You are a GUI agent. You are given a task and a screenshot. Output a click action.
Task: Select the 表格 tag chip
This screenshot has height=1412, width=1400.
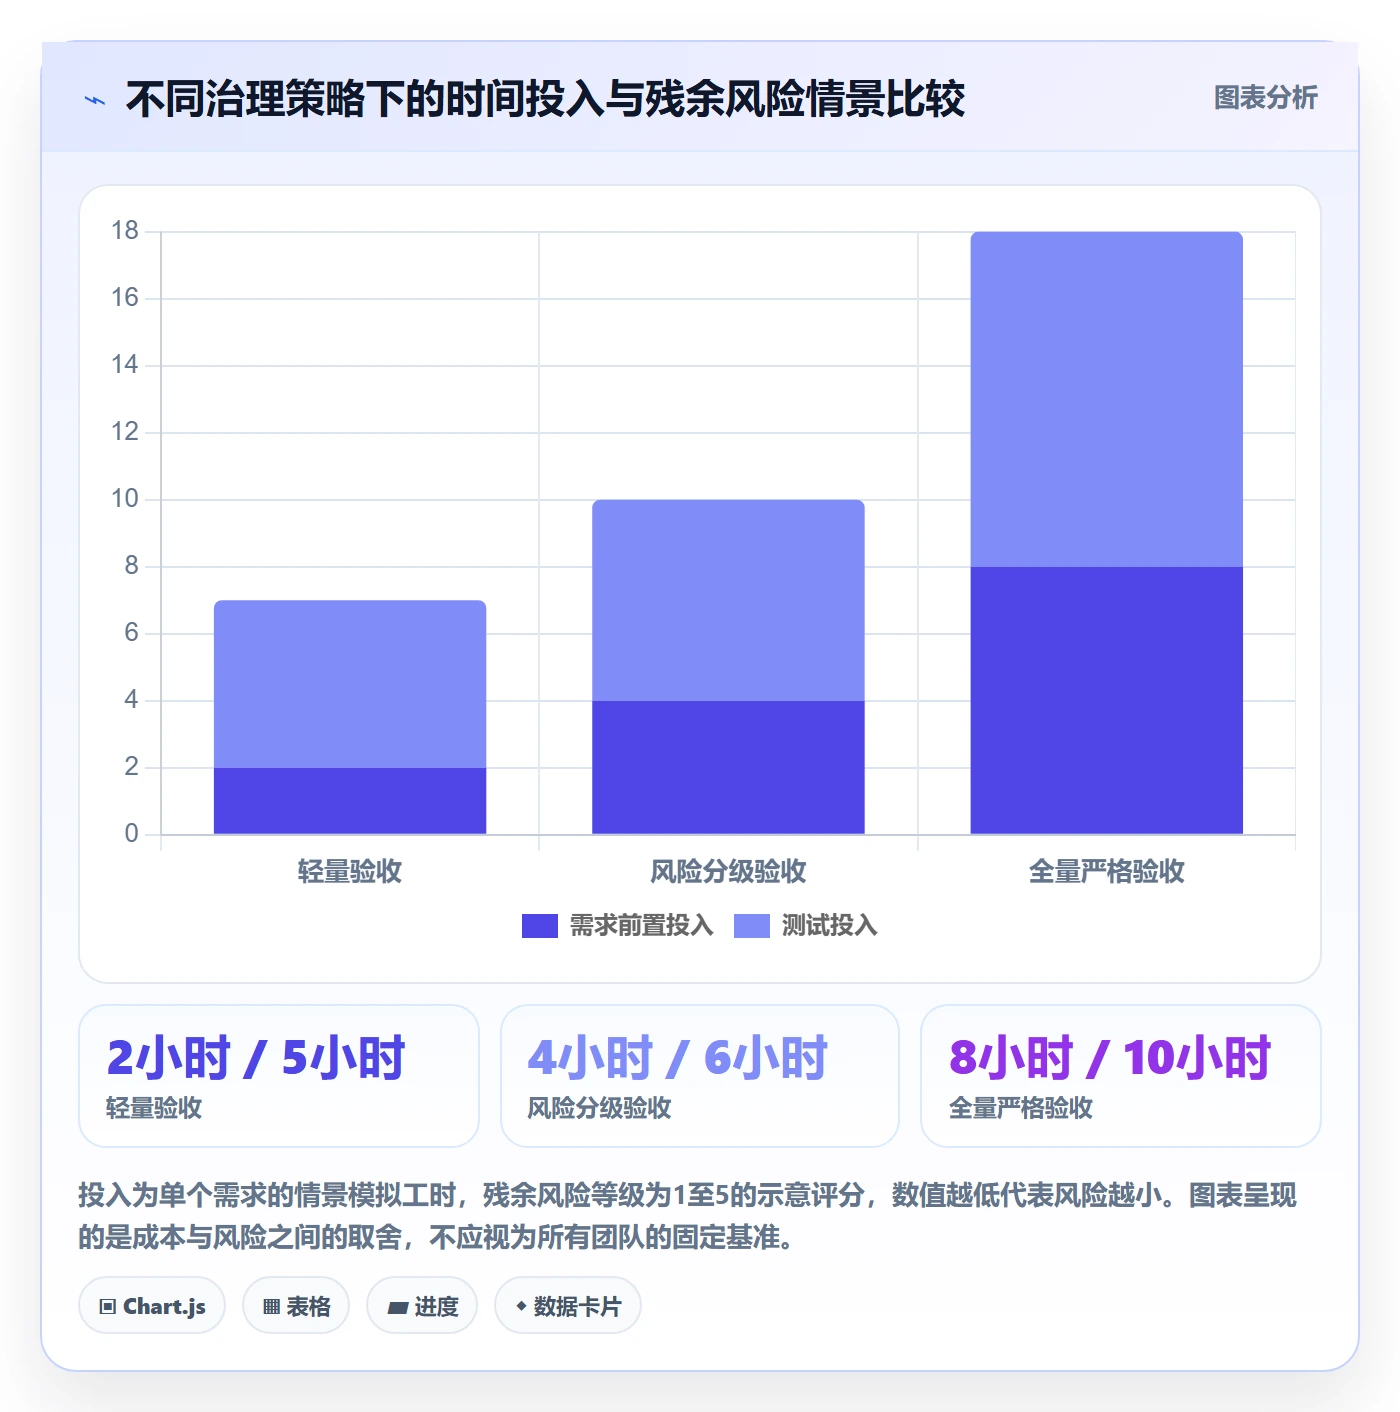tap(296, 1306)
